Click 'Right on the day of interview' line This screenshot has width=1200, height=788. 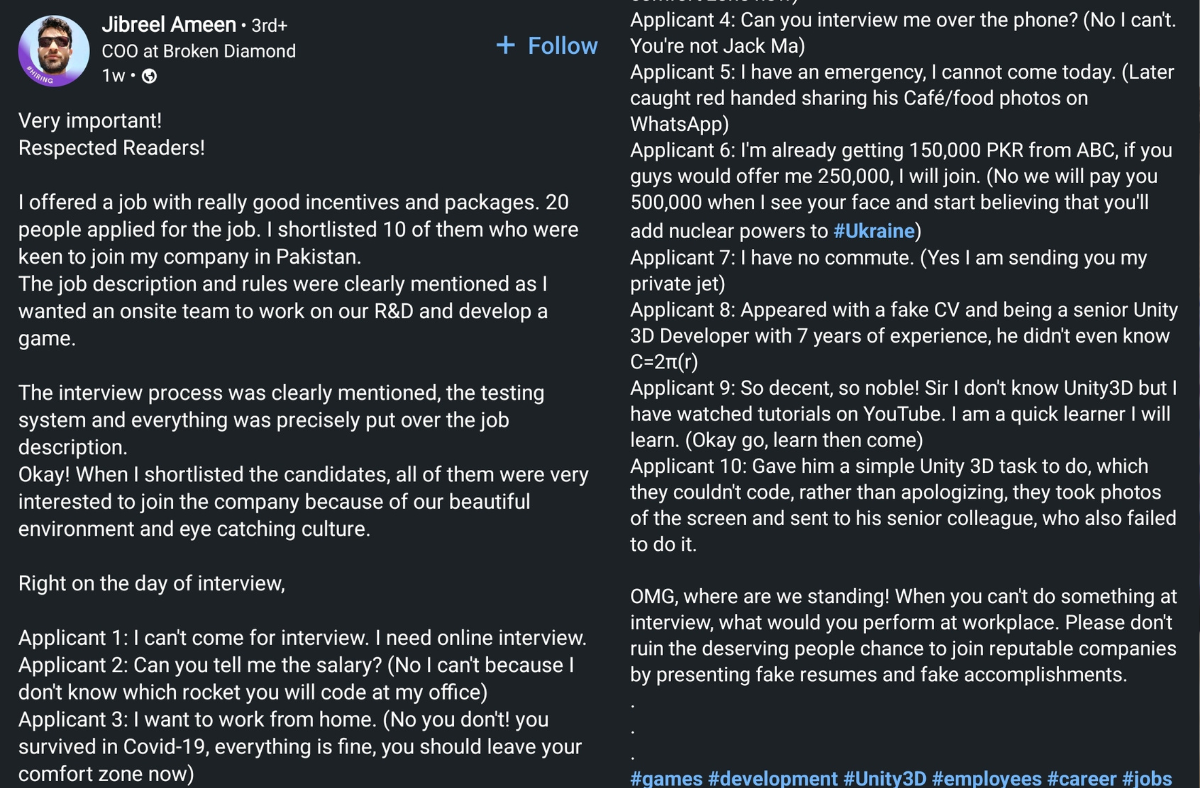click(x=151, y=584)
